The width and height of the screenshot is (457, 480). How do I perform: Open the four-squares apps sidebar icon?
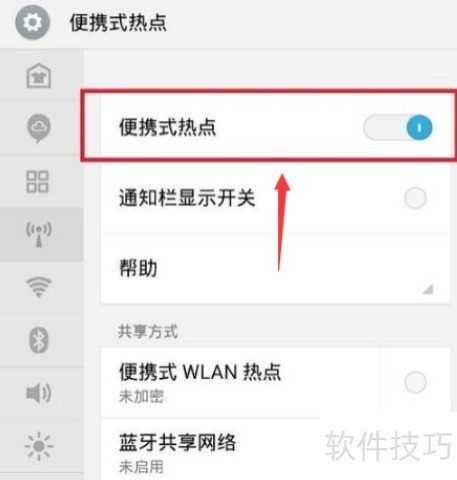[37, 182]
